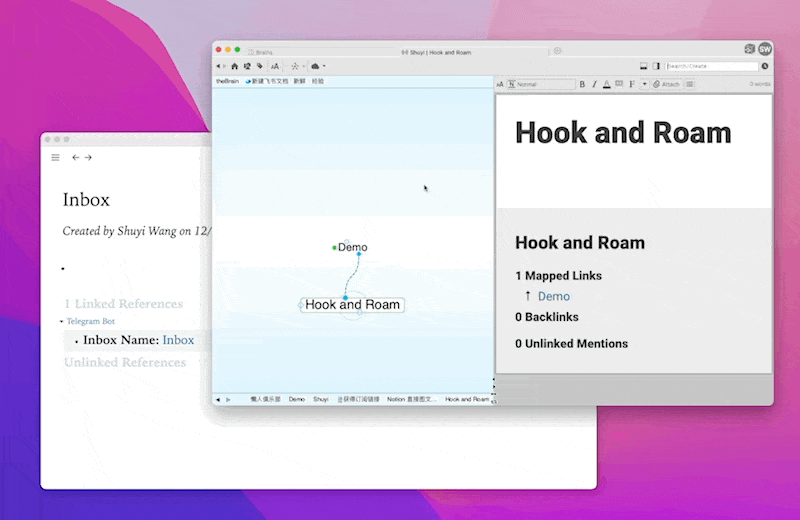
Task: Select the Hook and Roam thought node
Action: click(x=353, y=305)
